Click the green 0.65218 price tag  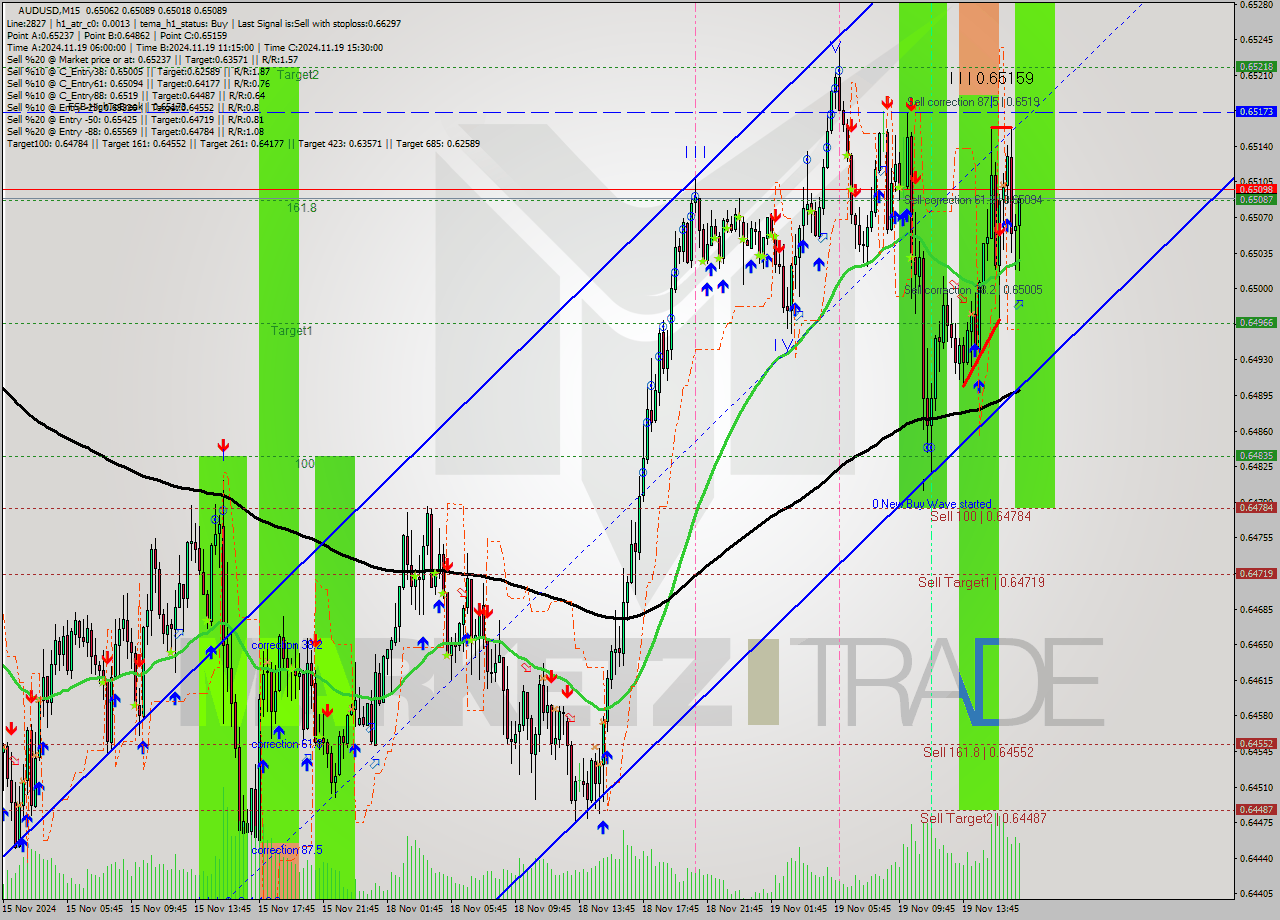pyautogui.click(x=1255, y=67)
